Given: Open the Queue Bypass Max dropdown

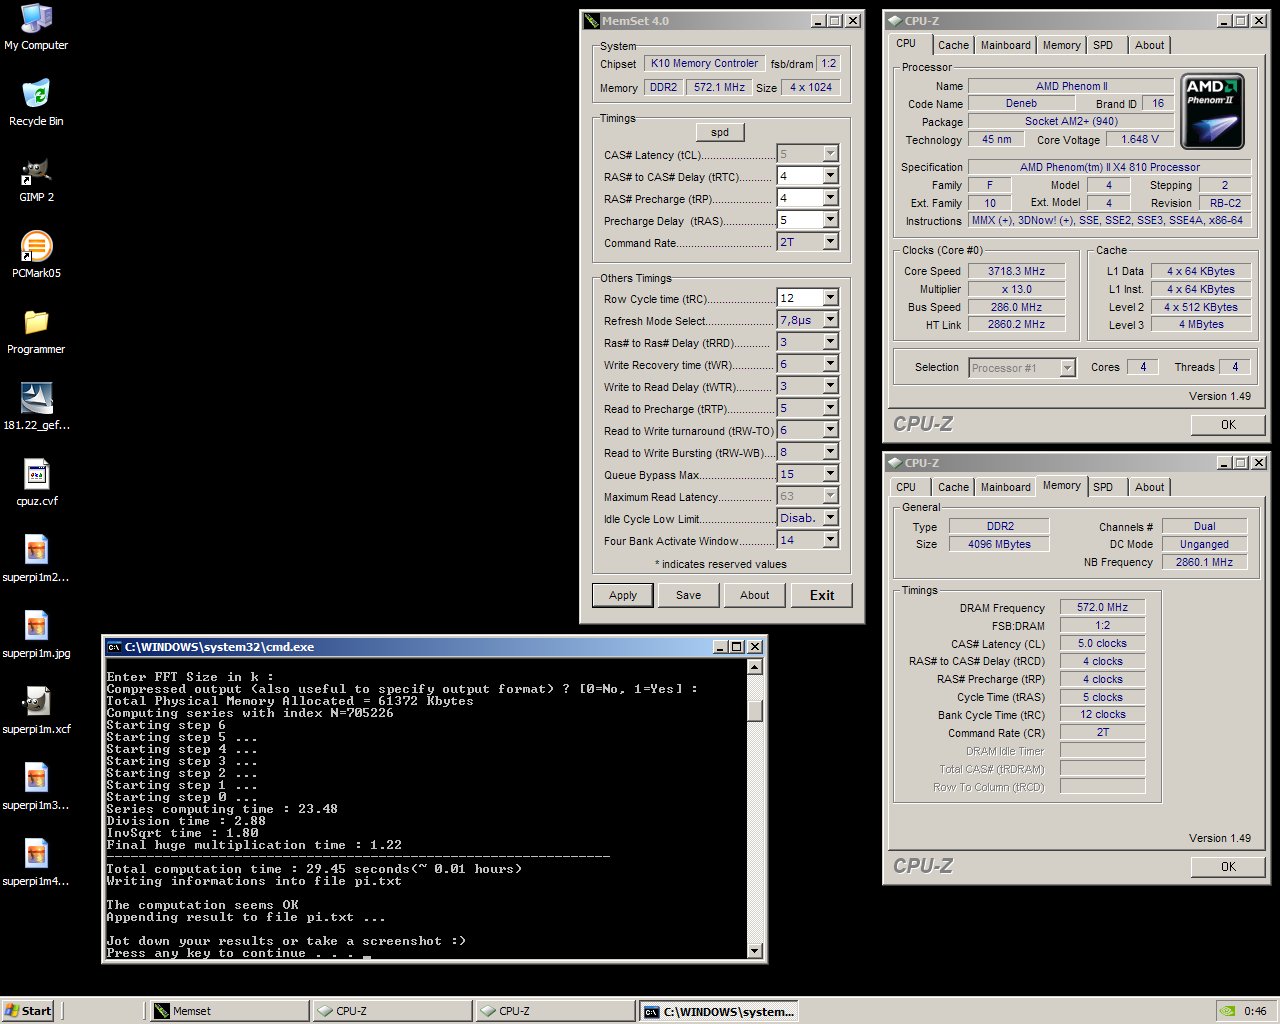Looking at the screenshot, I should coord(830,474).
